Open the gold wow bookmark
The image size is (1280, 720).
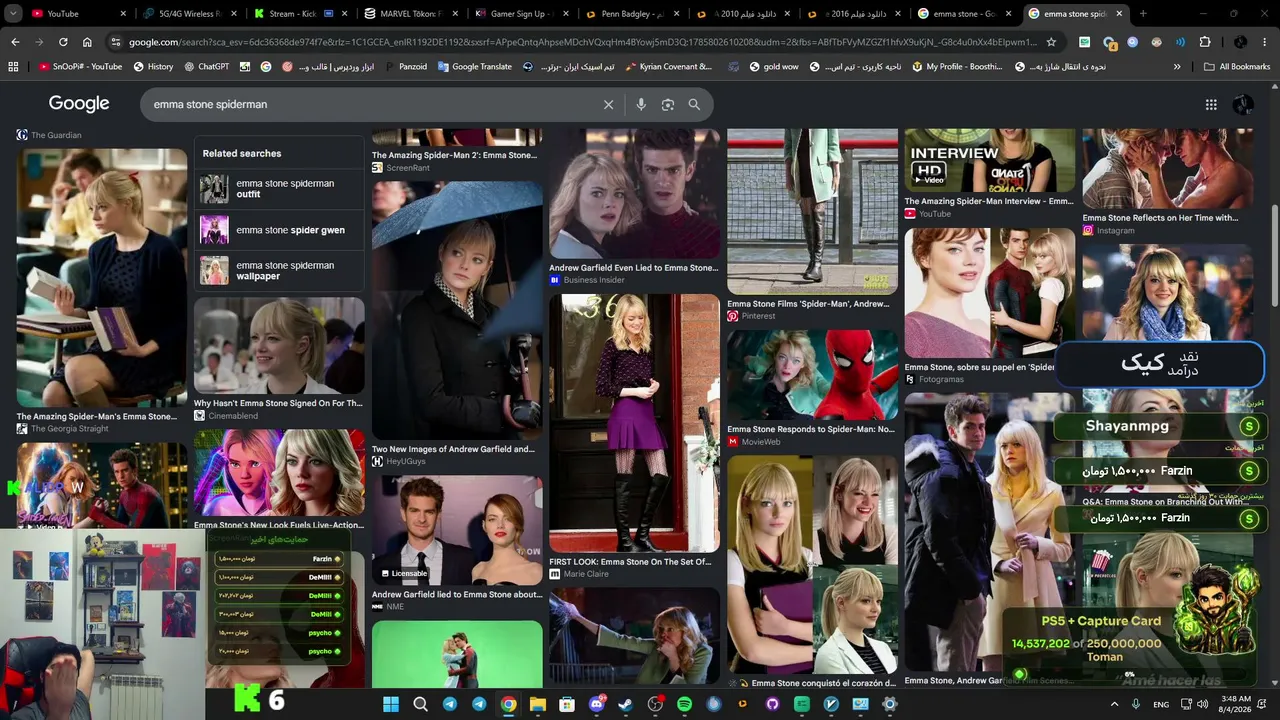click(x=773, y=67)
